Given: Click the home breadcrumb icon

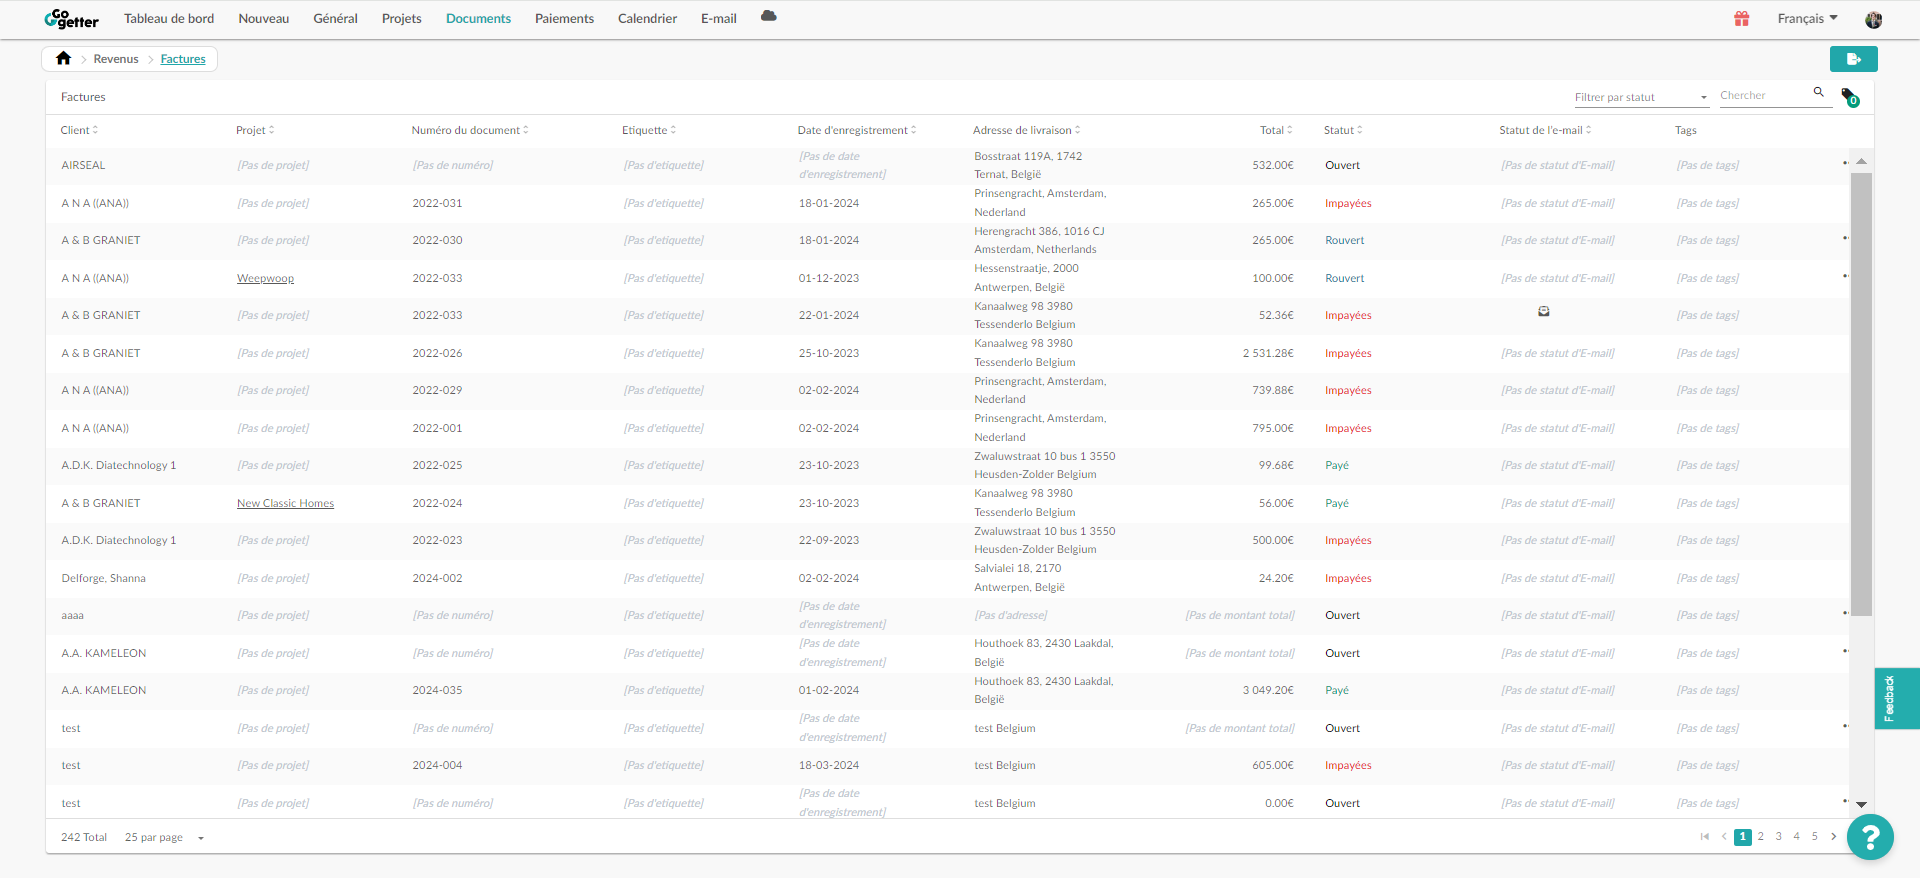Looking at the screenshot, I should (64, 58).
